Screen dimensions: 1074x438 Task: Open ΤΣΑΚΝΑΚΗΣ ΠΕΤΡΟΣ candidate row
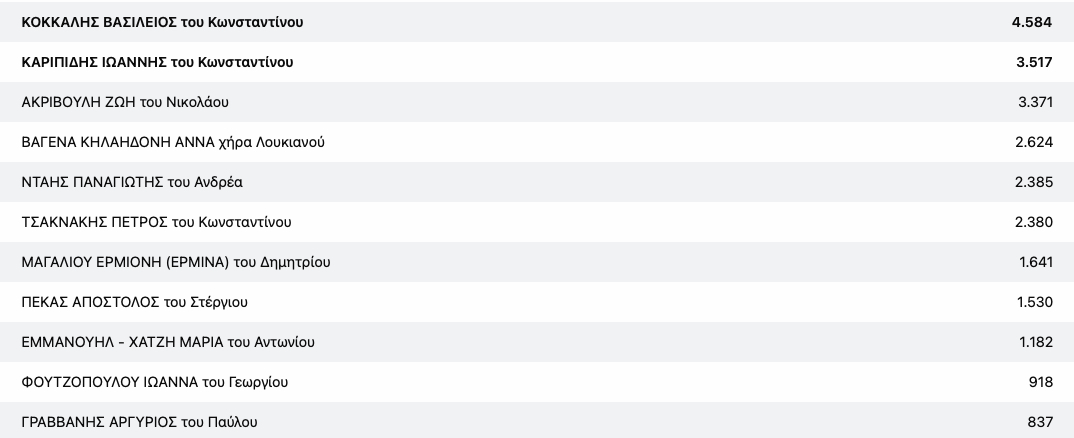tap(156, 222)
